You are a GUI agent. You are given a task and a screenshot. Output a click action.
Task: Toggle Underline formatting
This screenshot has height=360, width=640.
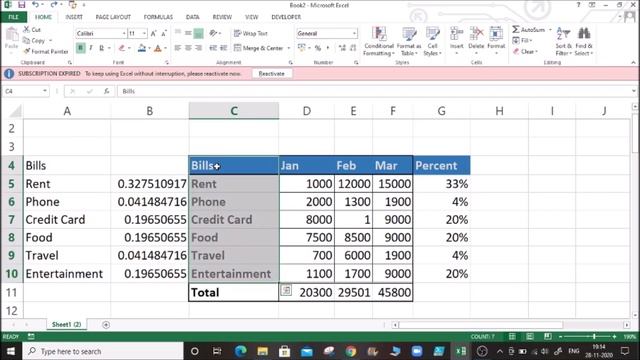point(101,48)
